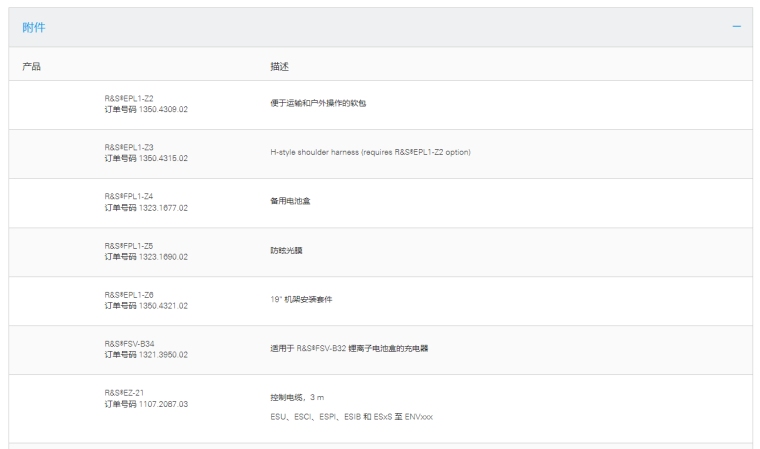Select order number 1350.4315.02
Image resolution: width=760 pixels, height=449 pixels.
click(146, 158)
